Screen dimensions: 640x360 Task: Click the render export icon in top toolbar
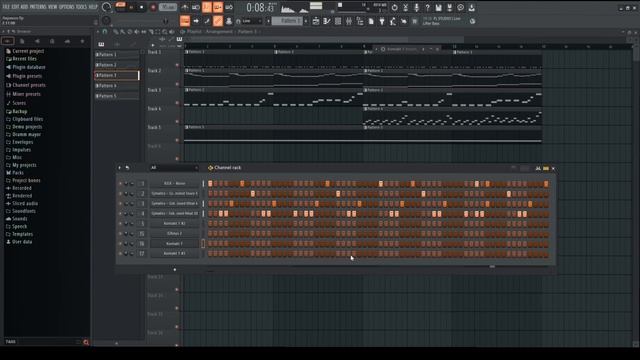(449, 7)
